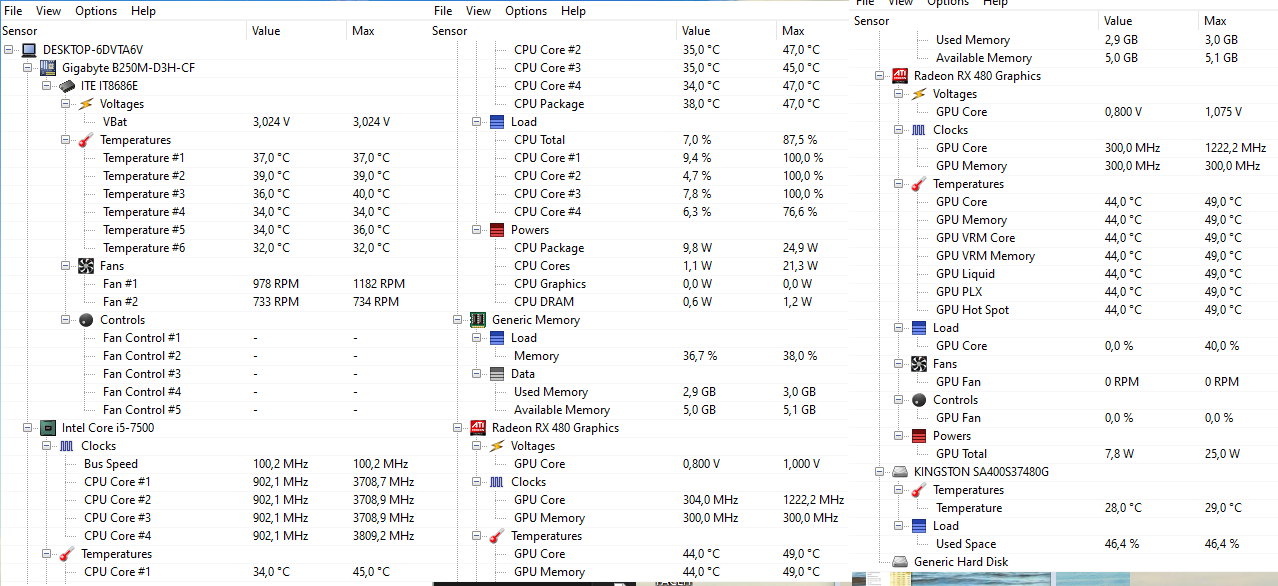1278x586 pixels.
Task: Click the drive icon next to KINGSTON SA400S37480G
Action: point(900,472)
